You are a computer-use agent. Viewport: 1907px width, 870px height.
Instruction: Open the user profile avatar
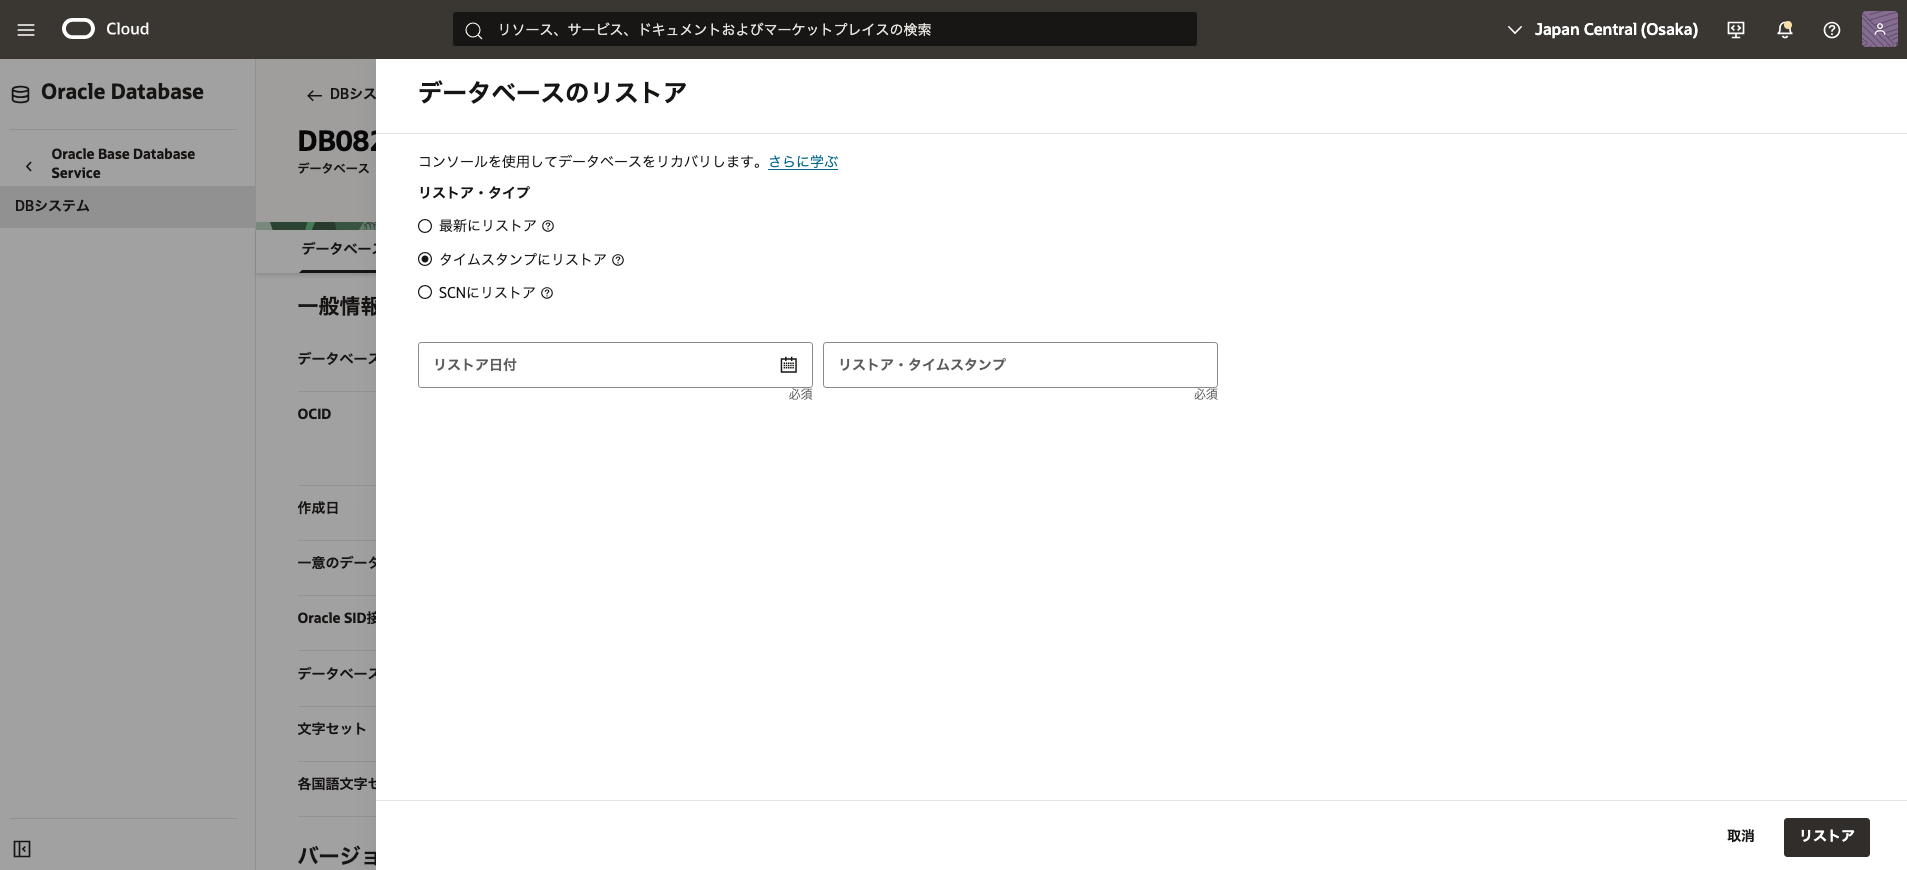pos(1879,30)
